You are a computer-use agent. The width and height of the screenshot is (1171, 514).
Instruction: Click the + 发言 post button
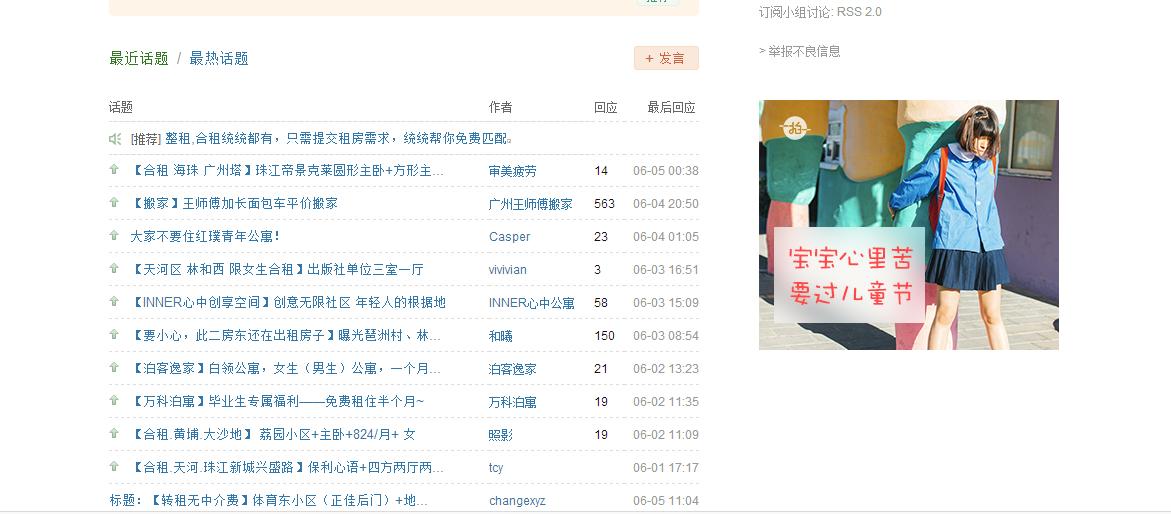(666, 58)
